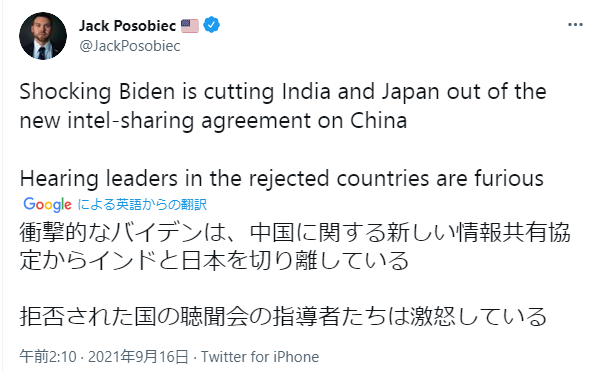Click the による英語からの翻訳 translation link

pyautogui.click(x=142, y=205)
